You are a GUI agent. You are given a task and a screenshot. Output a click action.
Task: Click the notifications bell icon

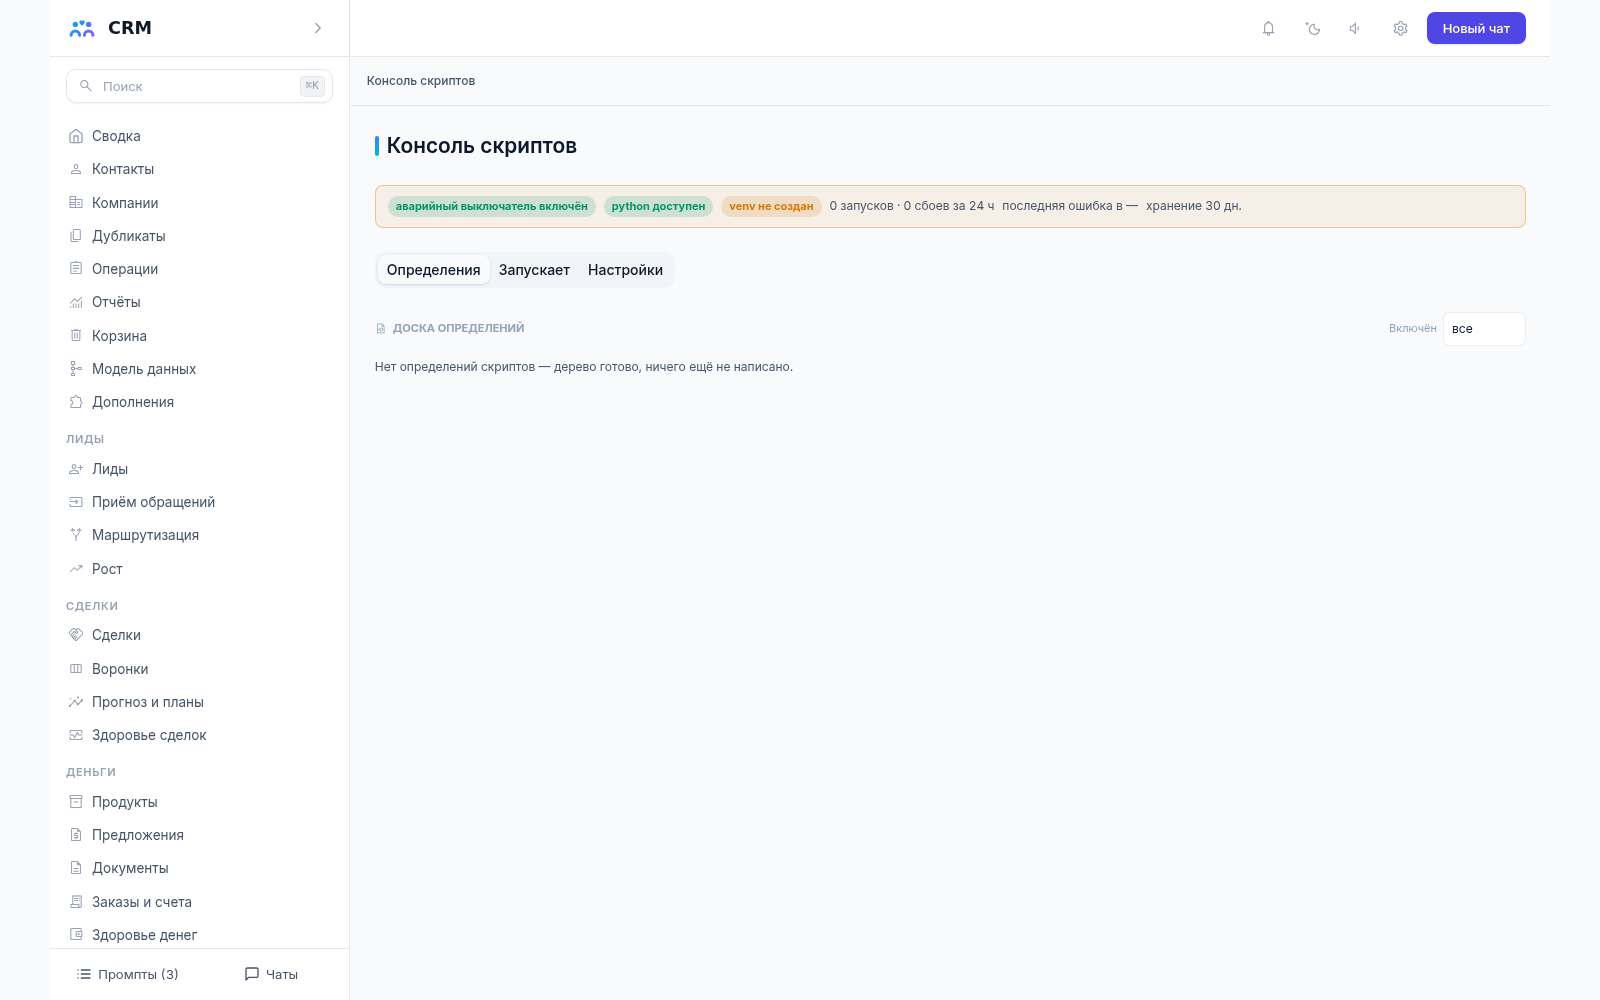coord(1268,29)
